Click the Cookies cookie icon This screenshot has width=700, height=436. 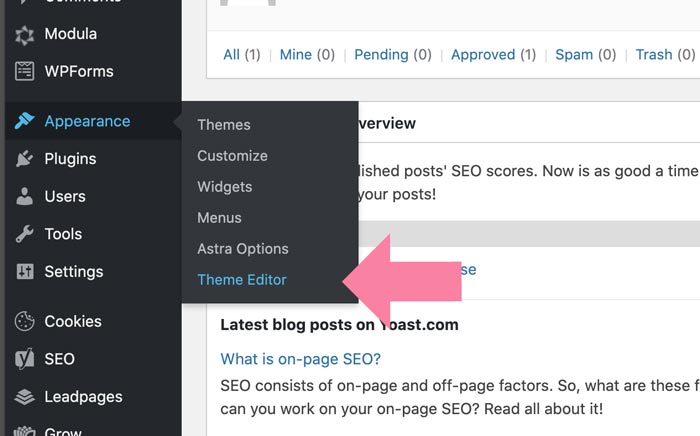tap(24, 321)
